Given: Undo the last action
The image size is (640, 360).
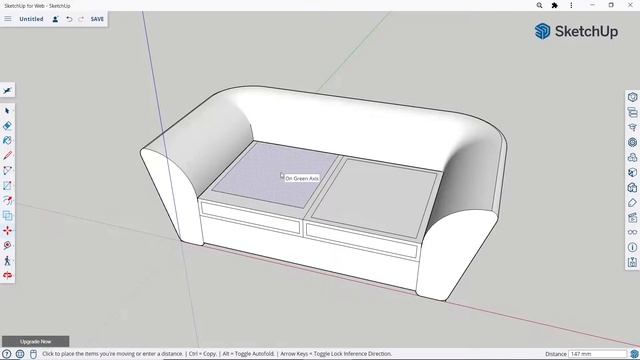Looking at the screenshot, I should tap(69, 19).
